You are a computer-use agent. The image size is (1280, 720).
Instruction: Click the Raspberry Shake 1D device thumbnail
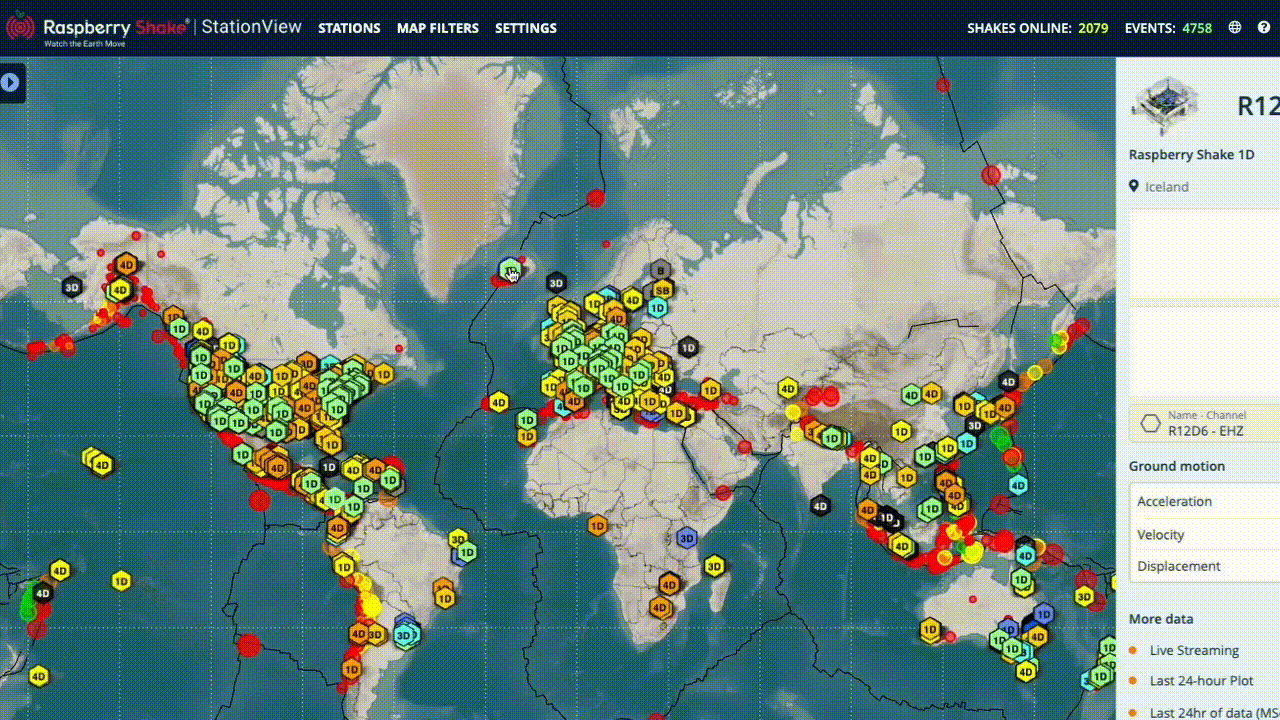[x=1167, y=106]
